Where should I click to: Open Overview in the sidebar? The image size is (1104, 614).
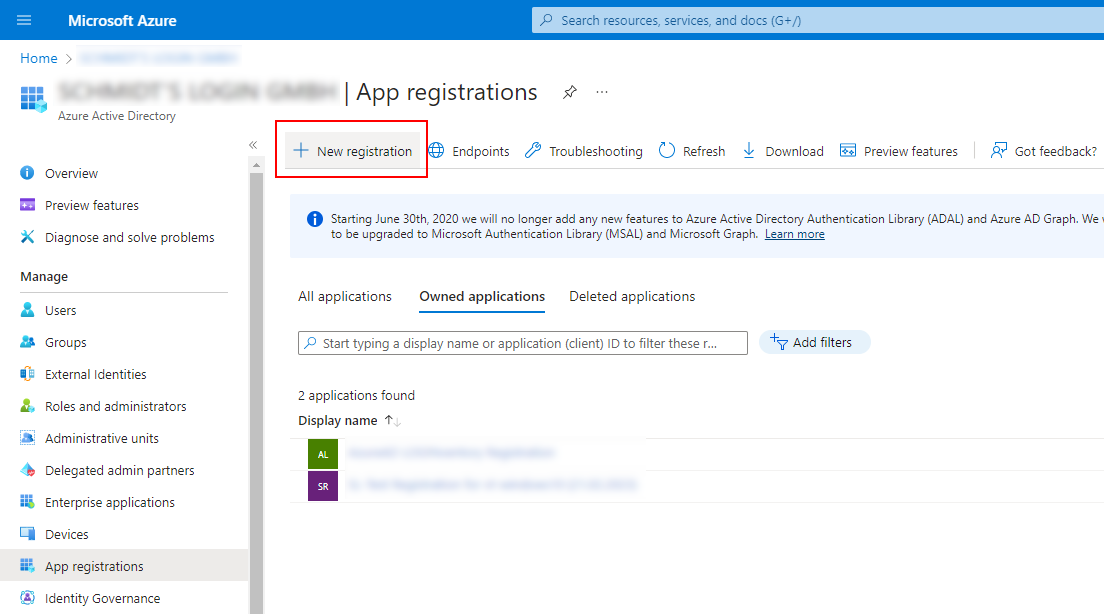(71, 173)
